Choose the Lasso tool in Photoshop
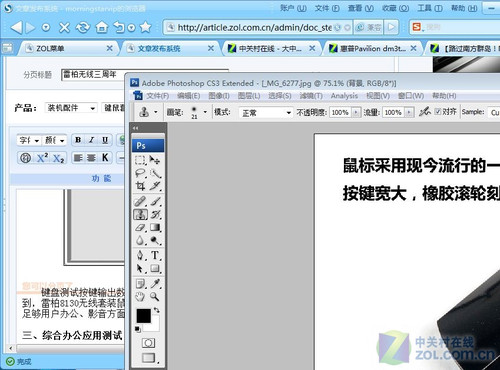 [x=140, y=173]
